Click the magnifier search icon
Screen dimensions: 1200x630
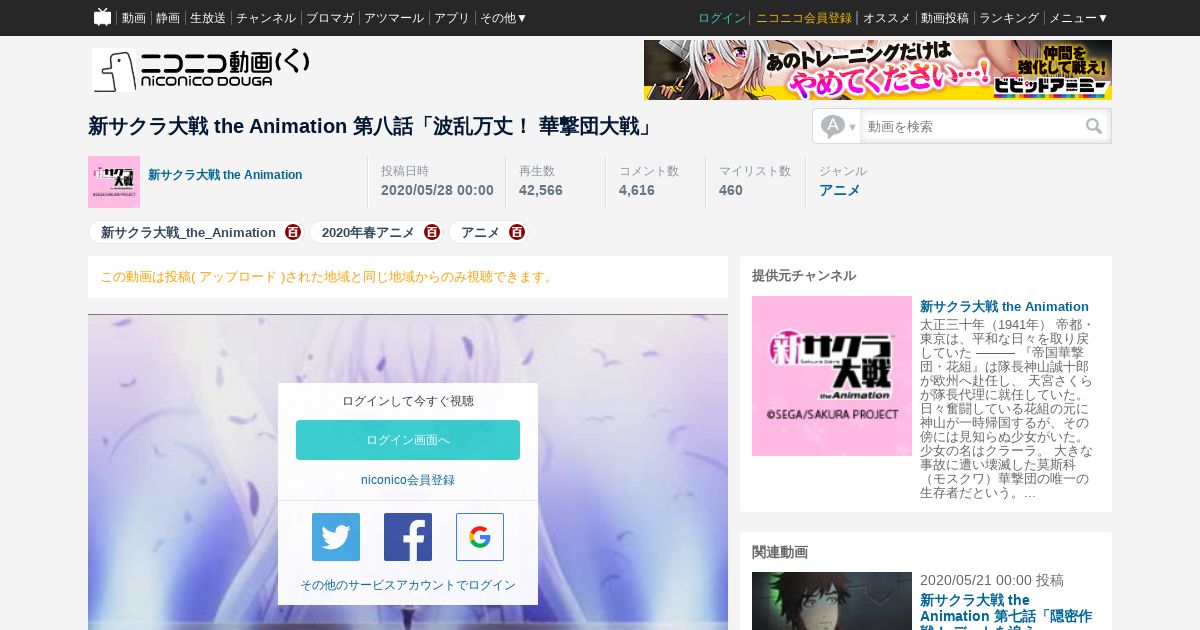[x=1094, y=127]
